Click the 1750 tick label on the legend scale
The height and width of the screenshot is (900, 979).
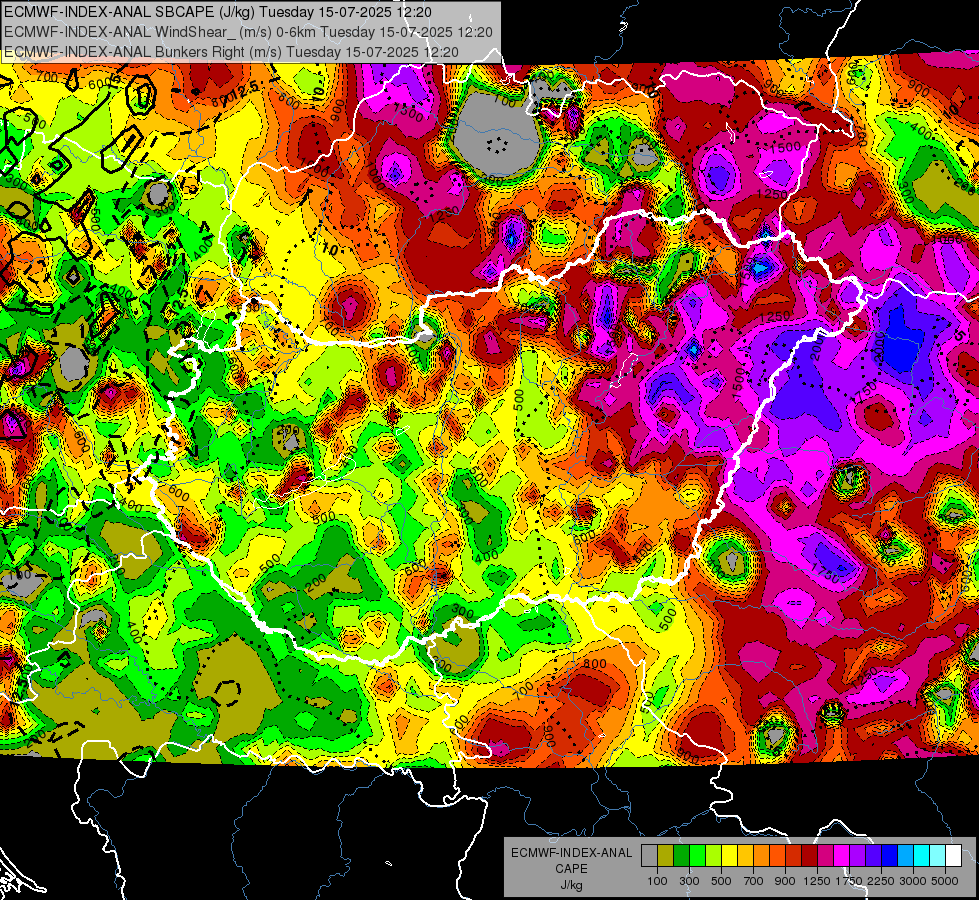point(849,881)
